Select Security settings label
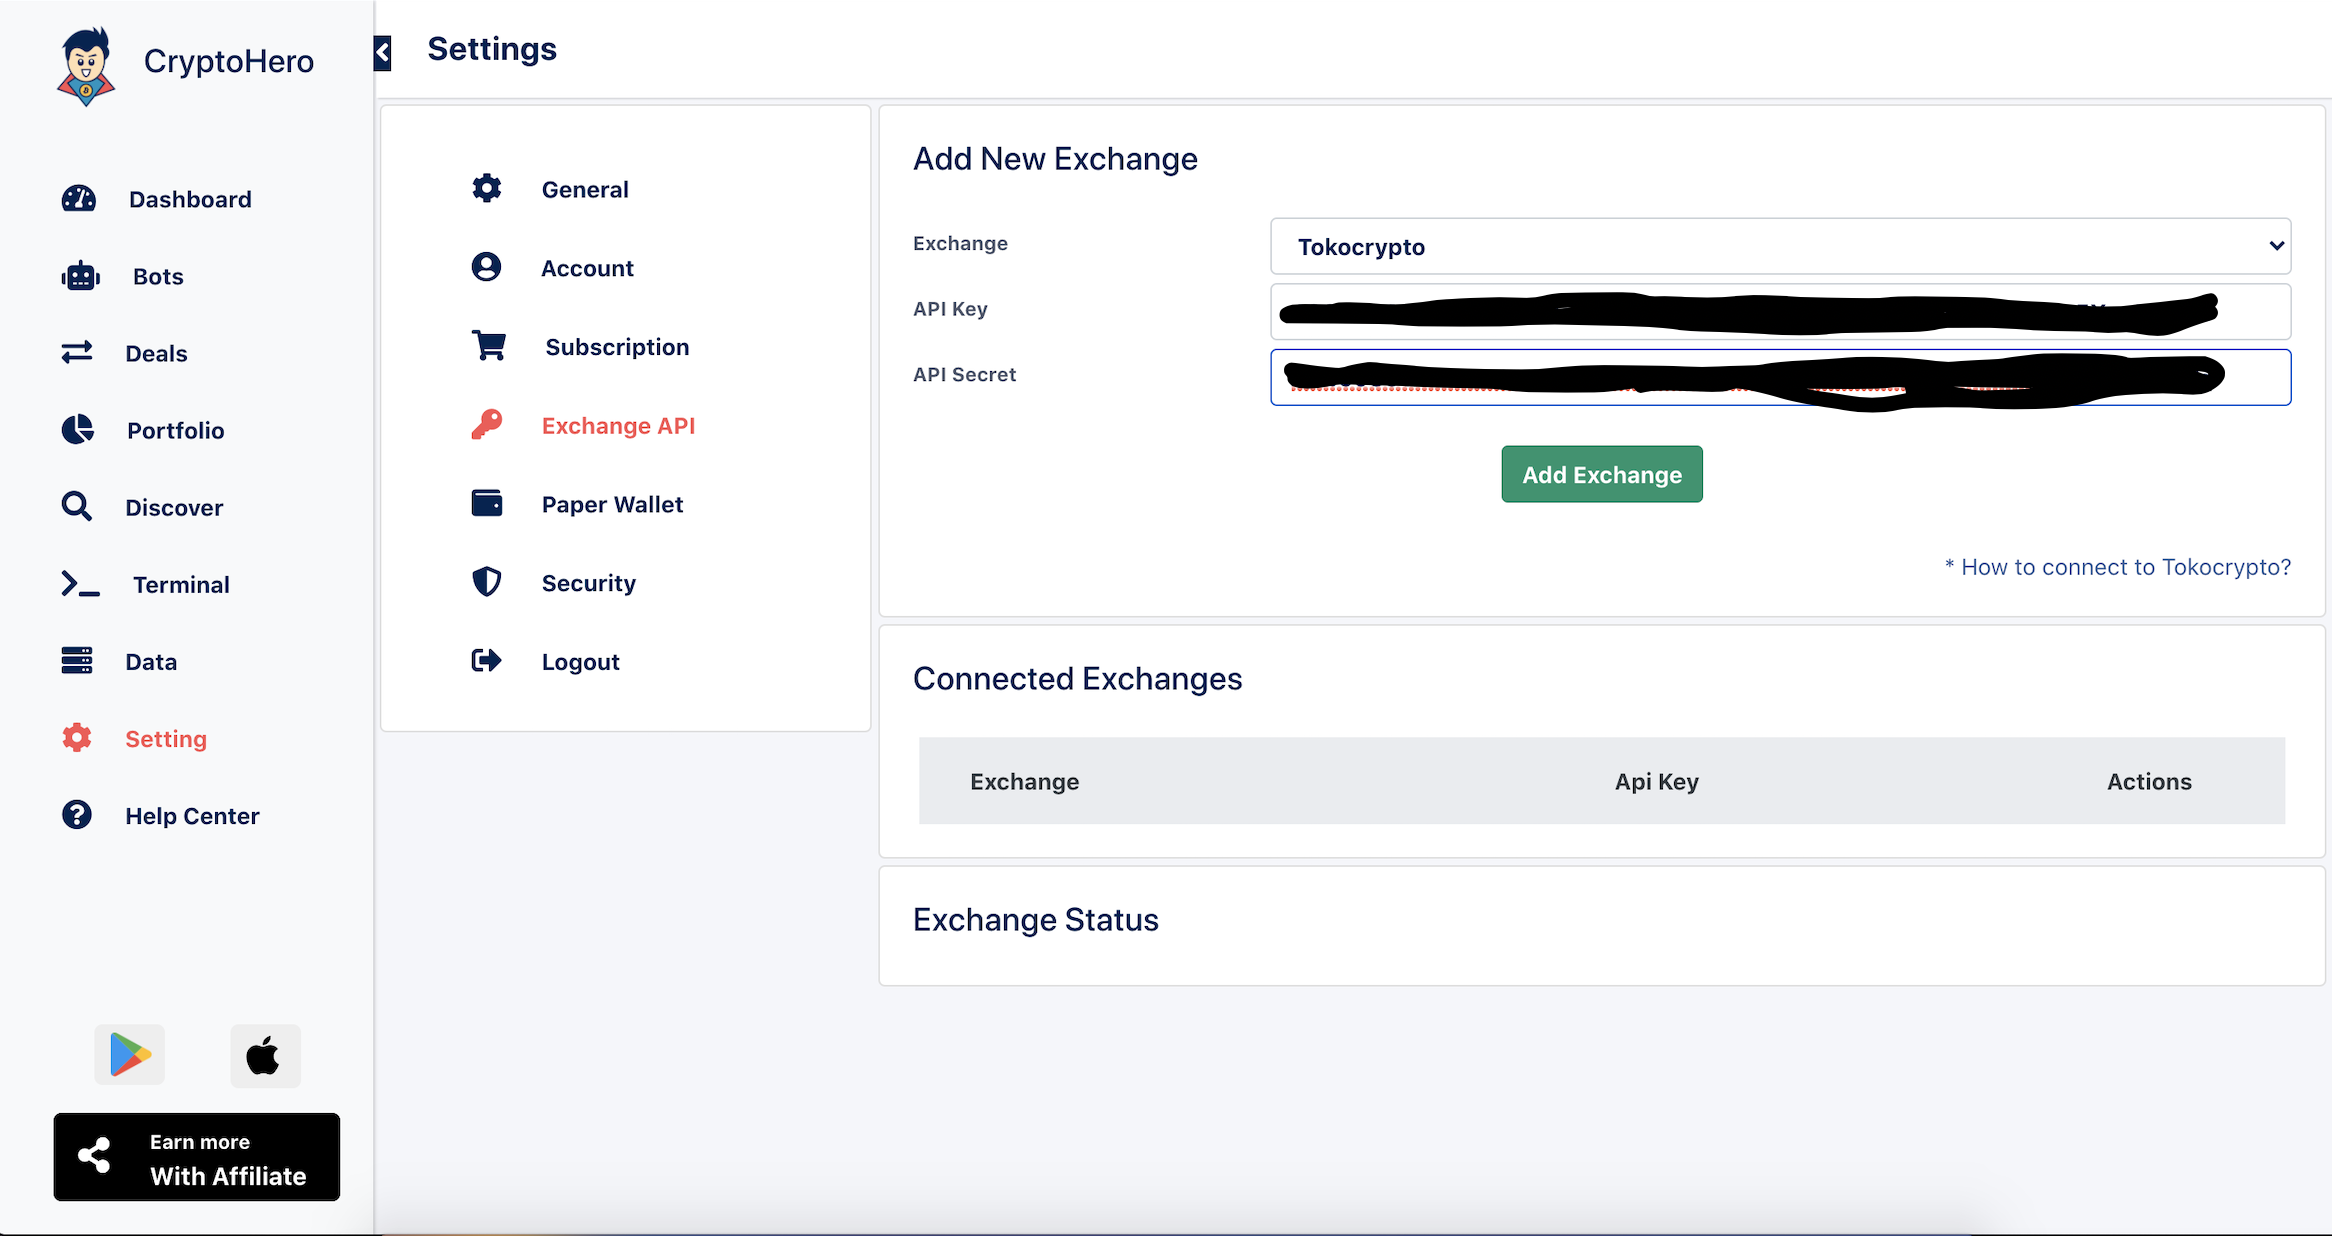This screenshot has width=2332, height=1236. pos(588,583)
